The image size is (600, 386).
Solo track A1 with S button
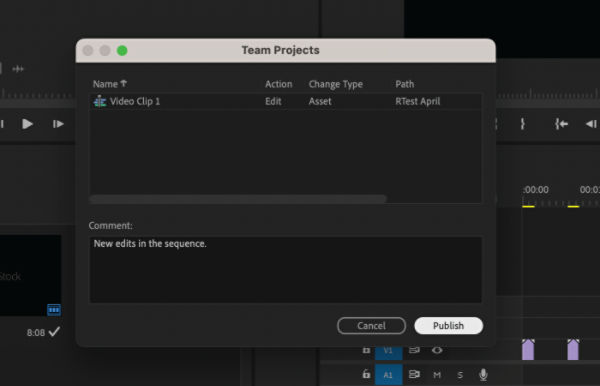[x=460, y=375]
